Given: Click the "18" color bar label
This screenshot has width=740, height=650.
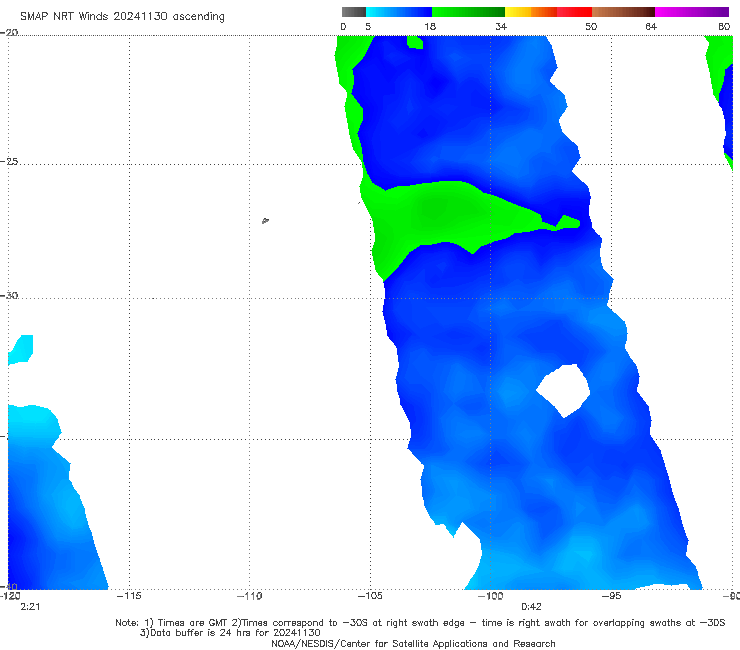Looking at the screenshot, I should coord(430,27).
